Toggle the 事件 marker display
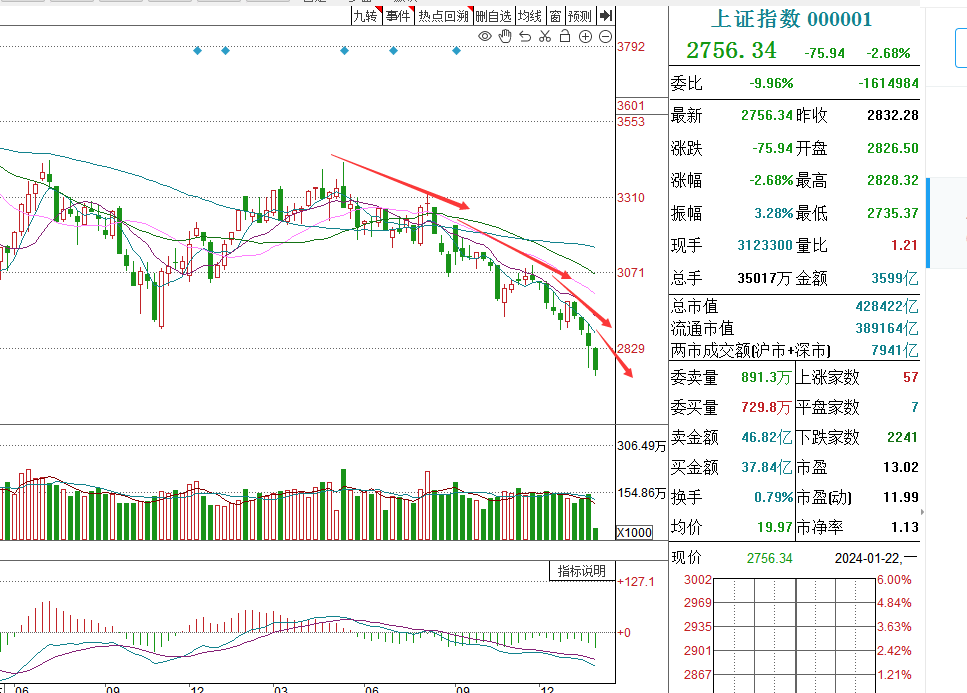This screenshot has width=967, height=693. (x=396, y=15)
